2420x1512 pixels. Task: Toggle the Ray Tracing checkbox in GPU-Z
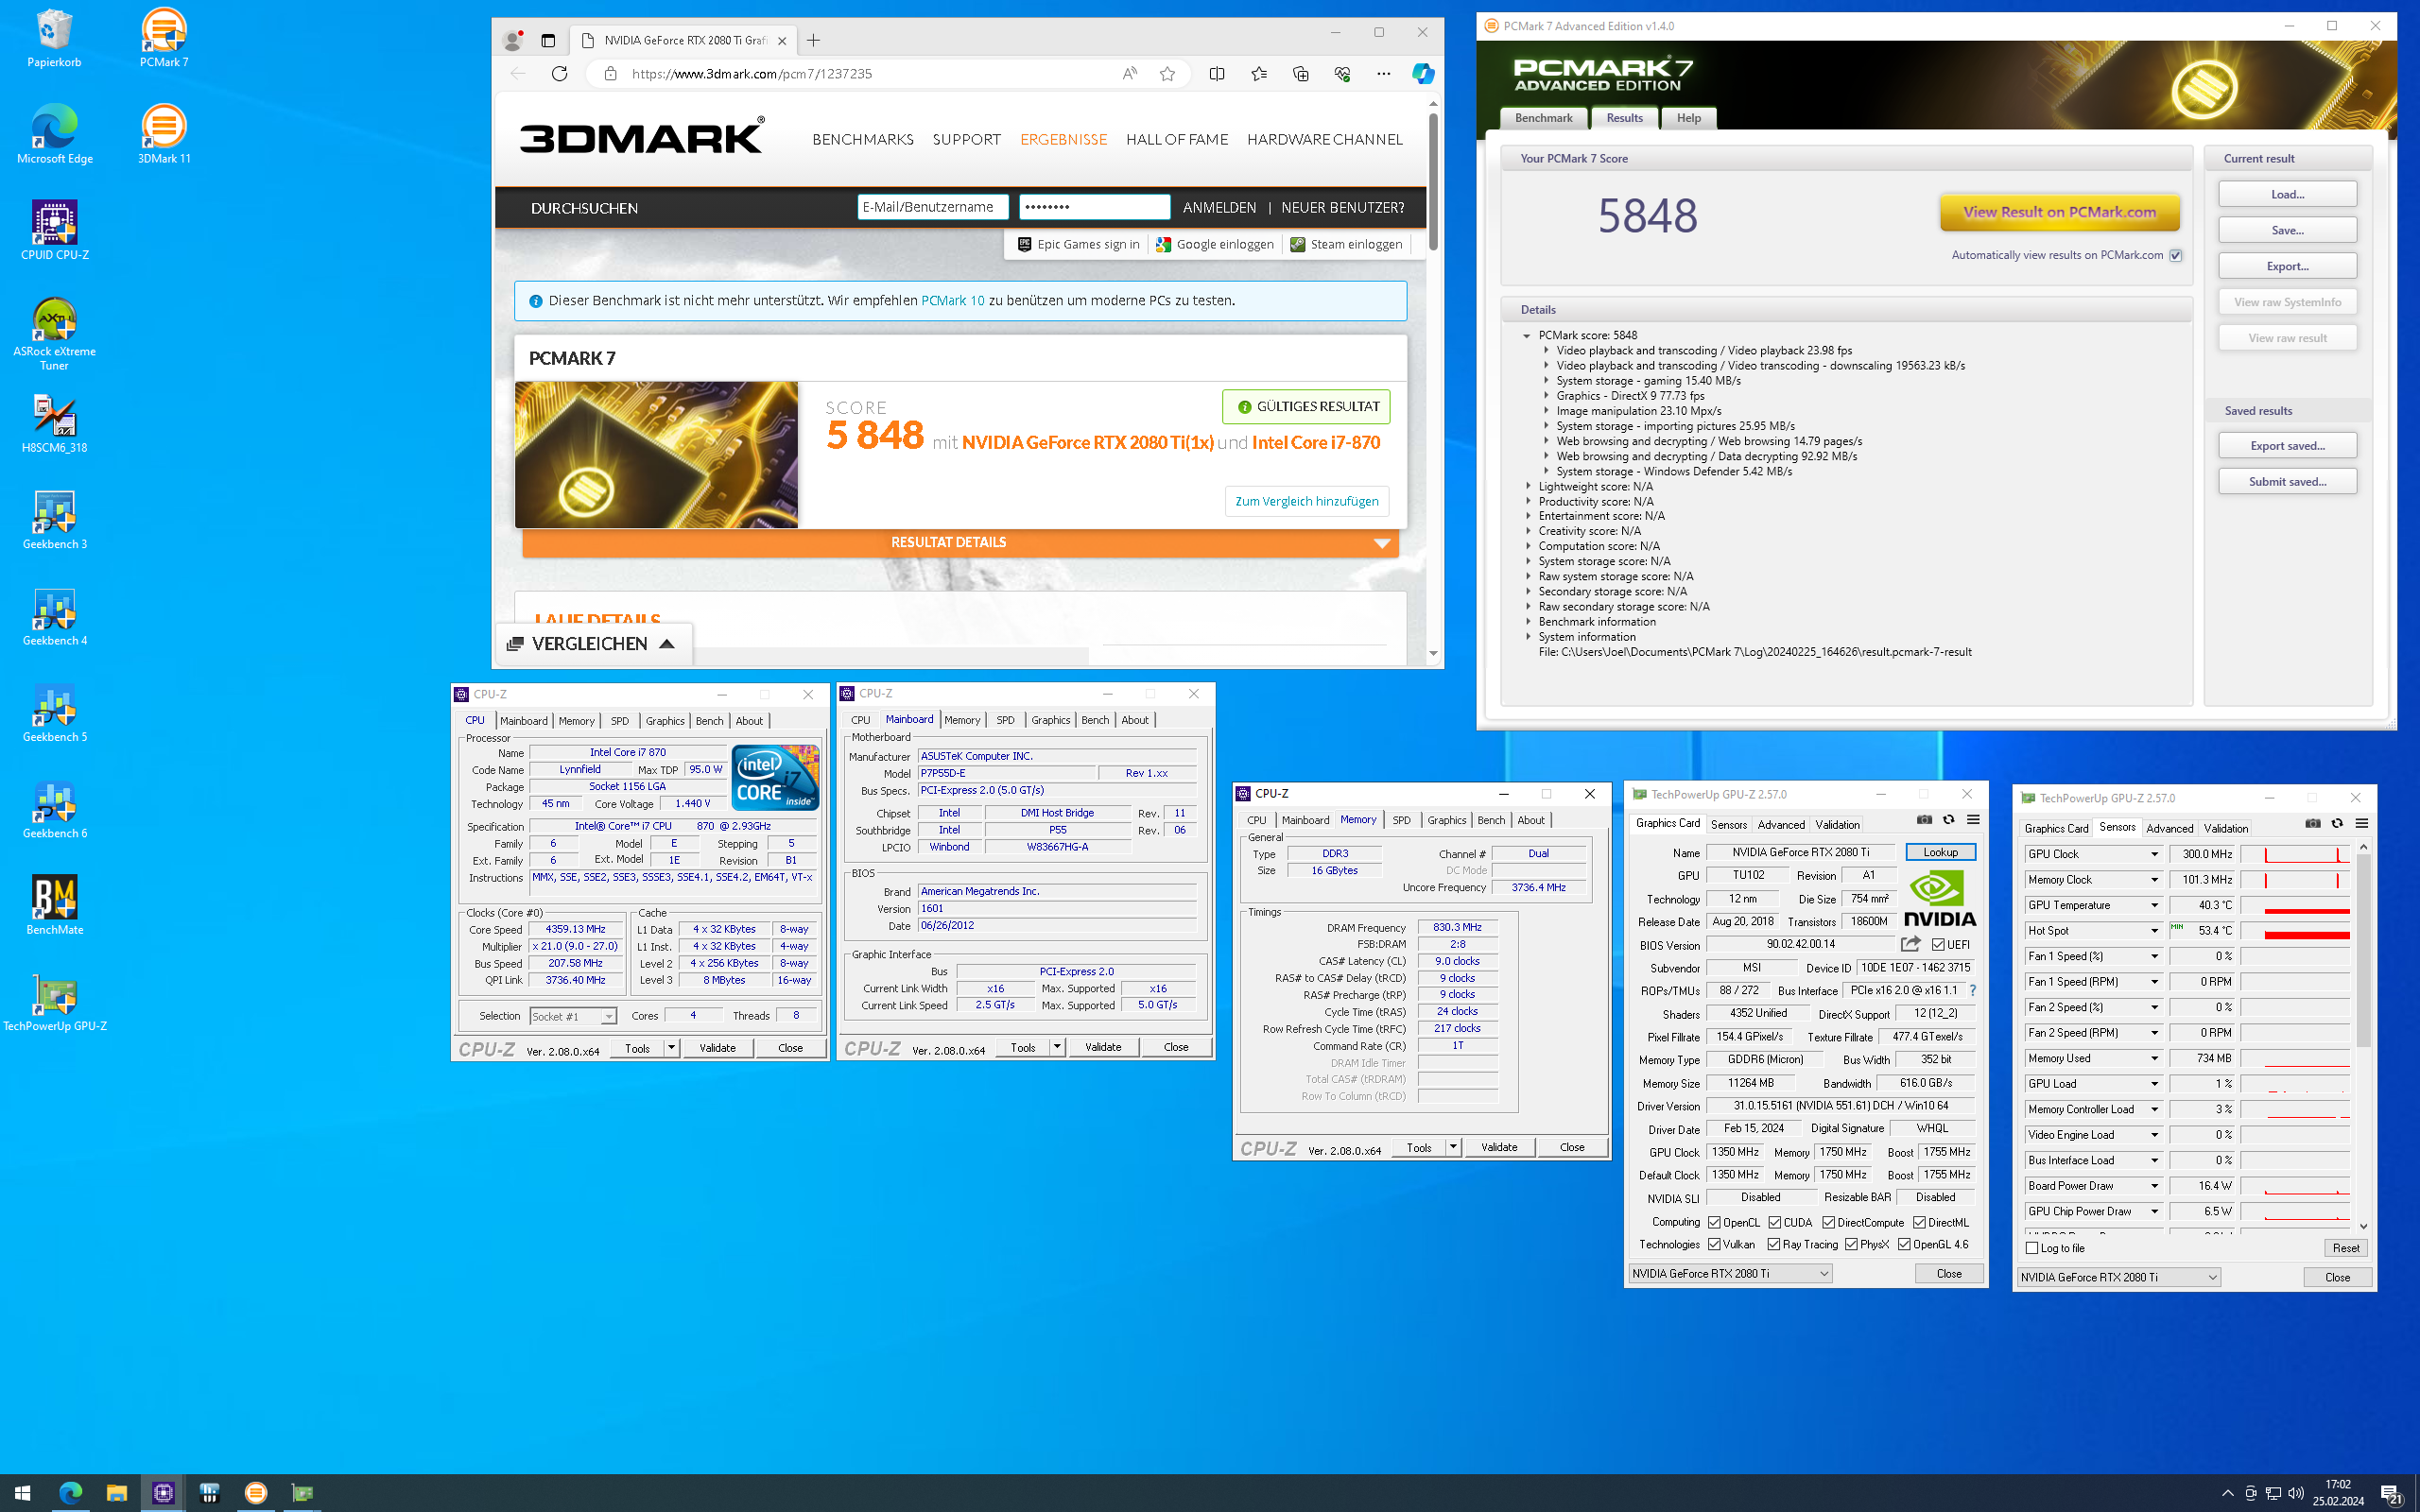1774,1244
